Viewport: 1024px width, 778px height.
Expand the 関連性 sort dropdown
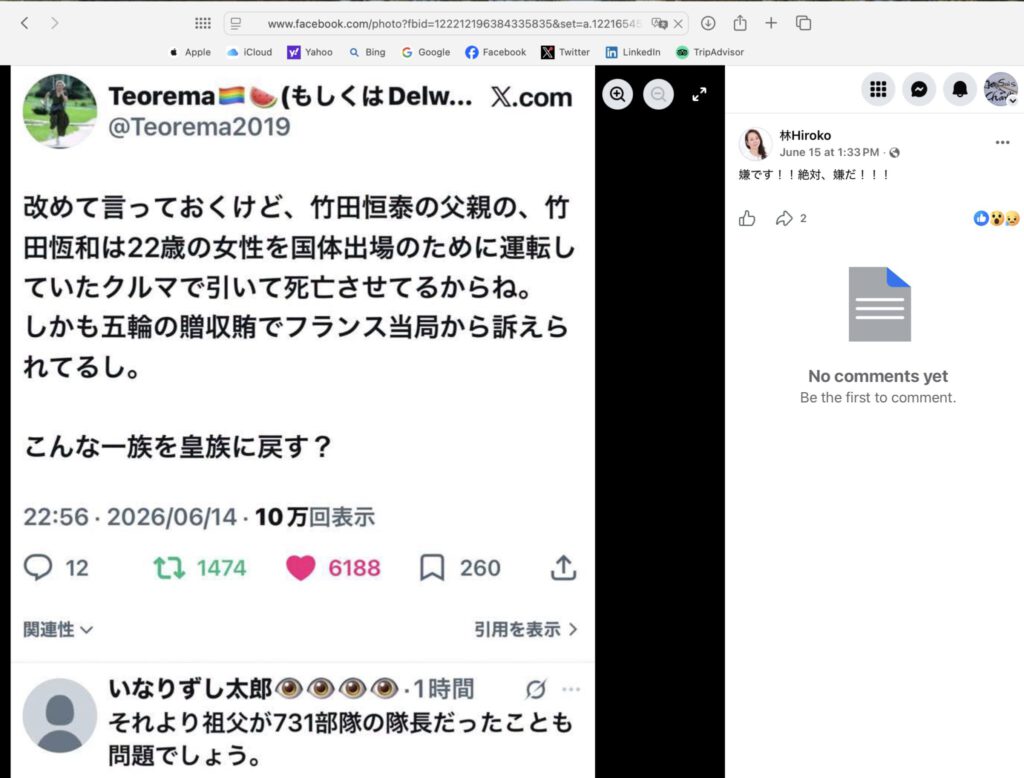point(58,630)
